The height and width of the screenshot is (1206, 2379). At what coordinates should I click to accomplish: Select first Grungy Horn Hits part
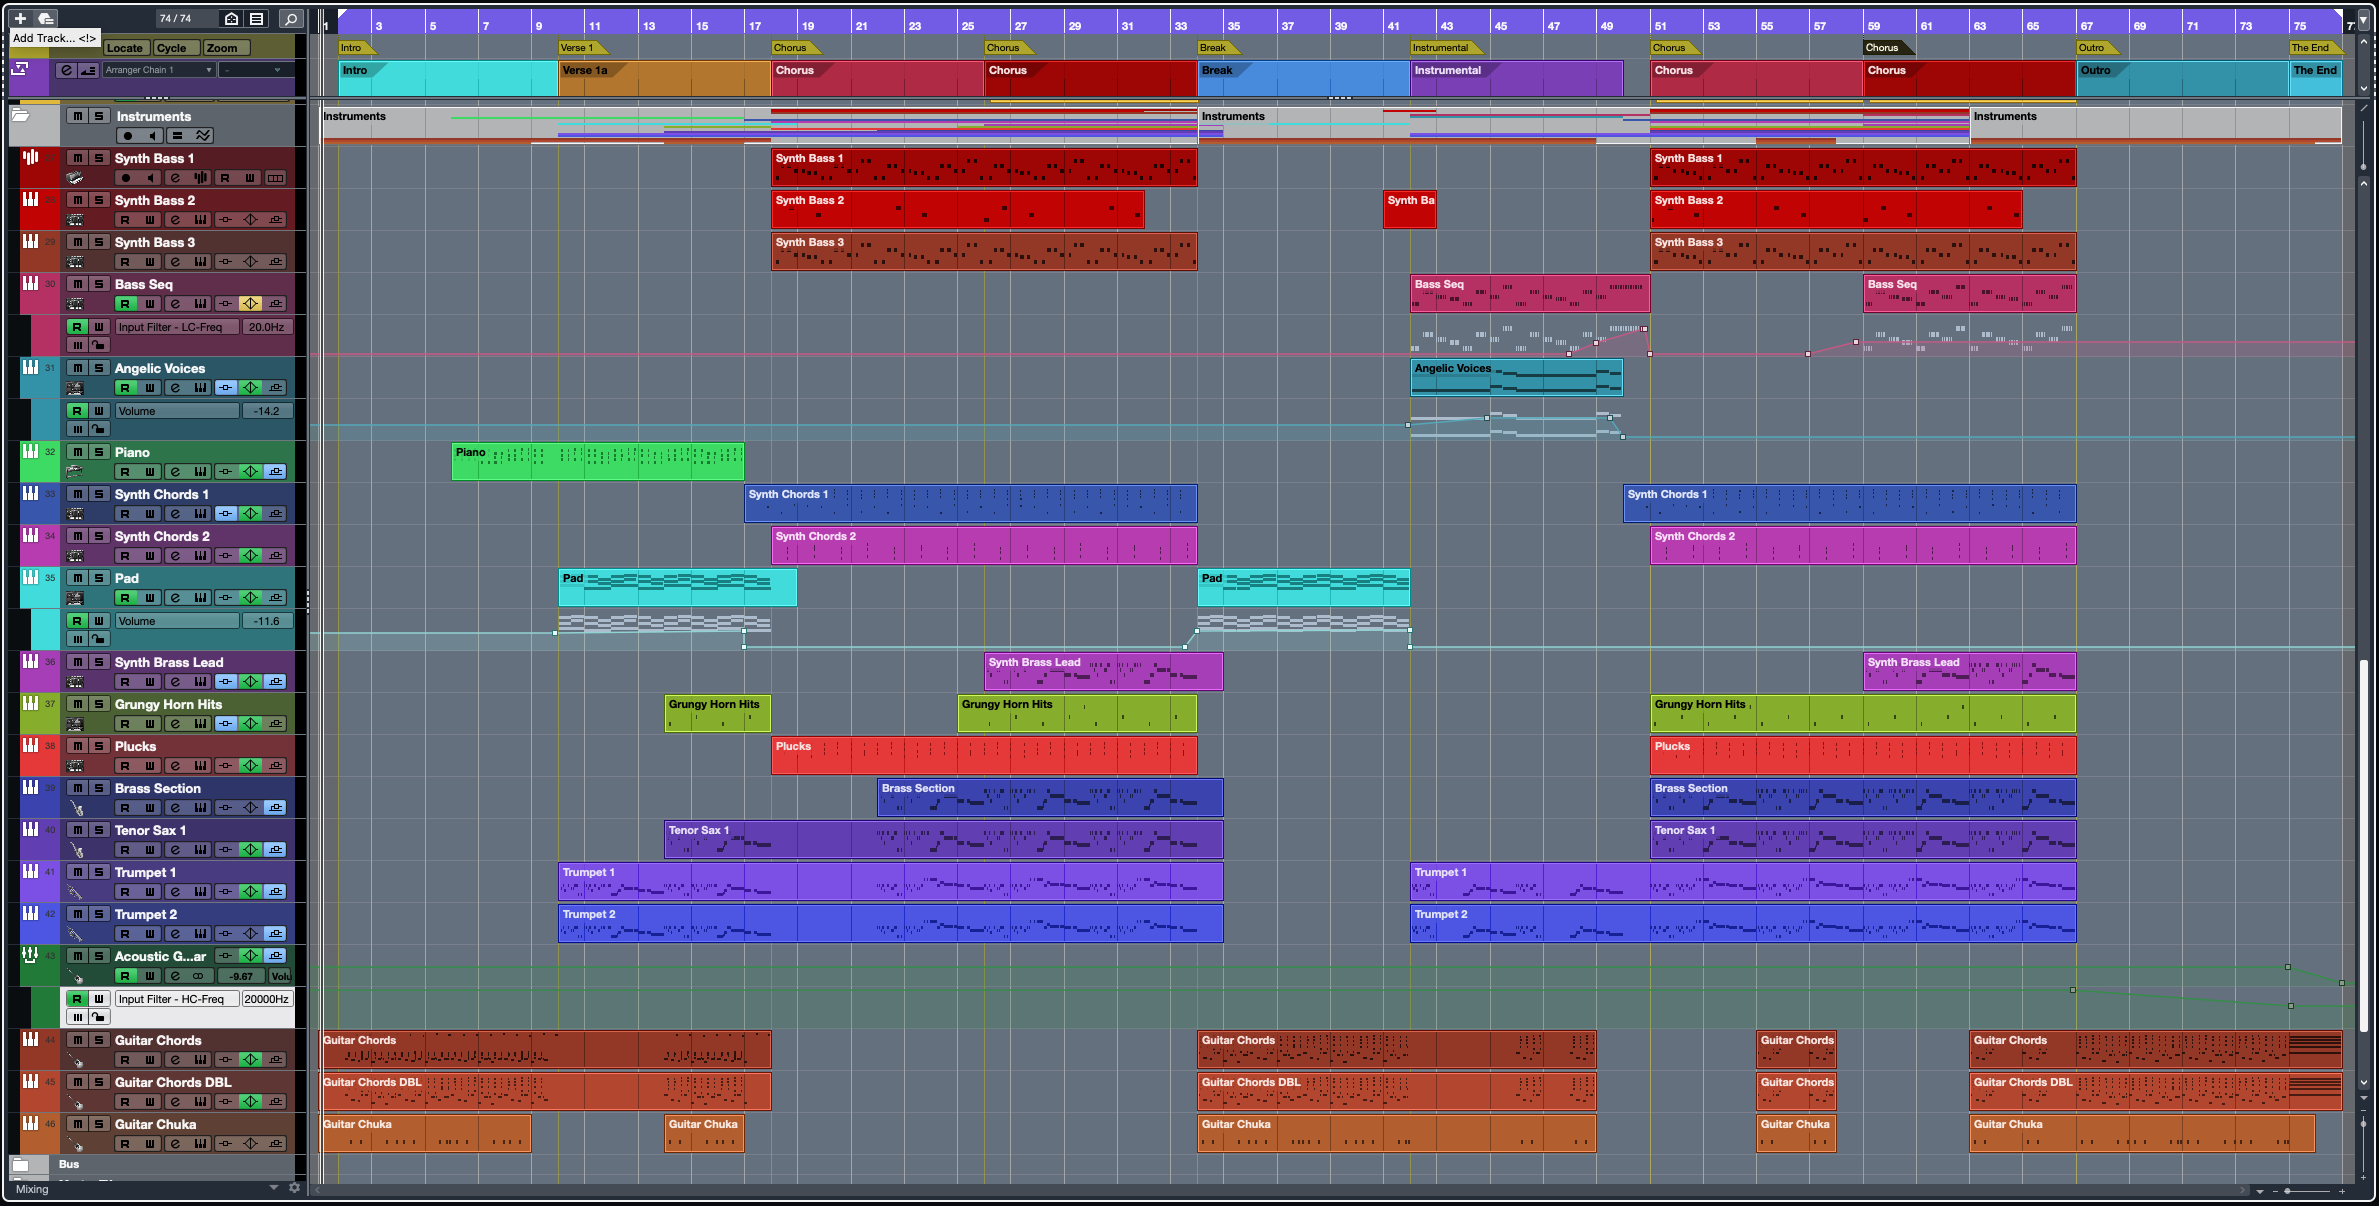pyautogui.click(x=717, y=714)
